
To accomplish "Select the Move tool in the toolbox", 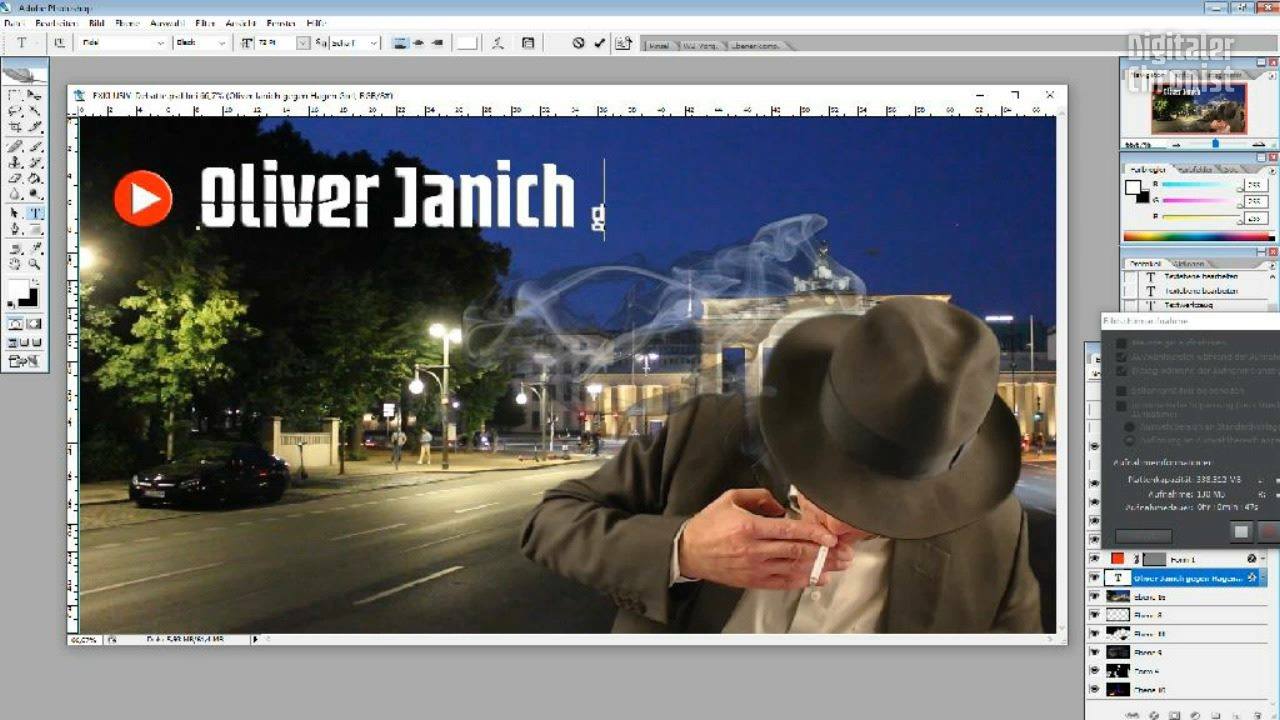I will 34,96.
